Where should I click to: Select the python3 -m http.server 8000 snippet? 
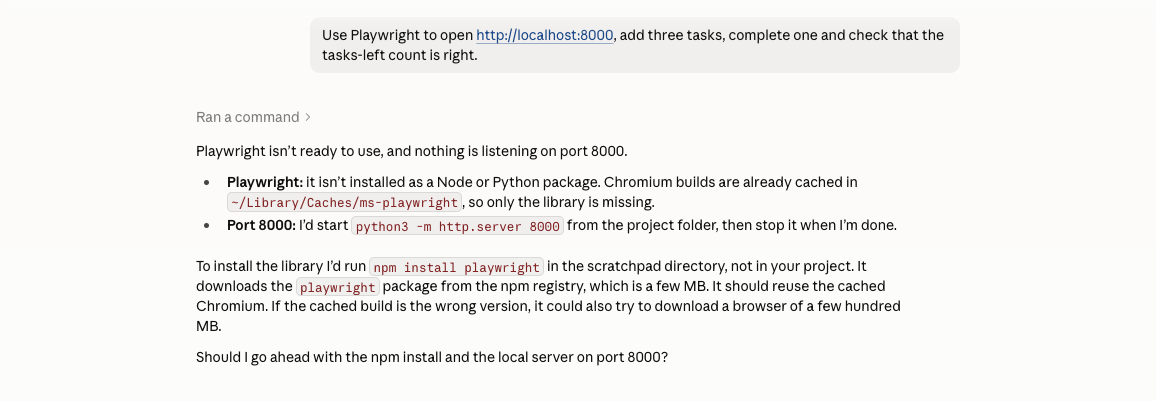458,226
